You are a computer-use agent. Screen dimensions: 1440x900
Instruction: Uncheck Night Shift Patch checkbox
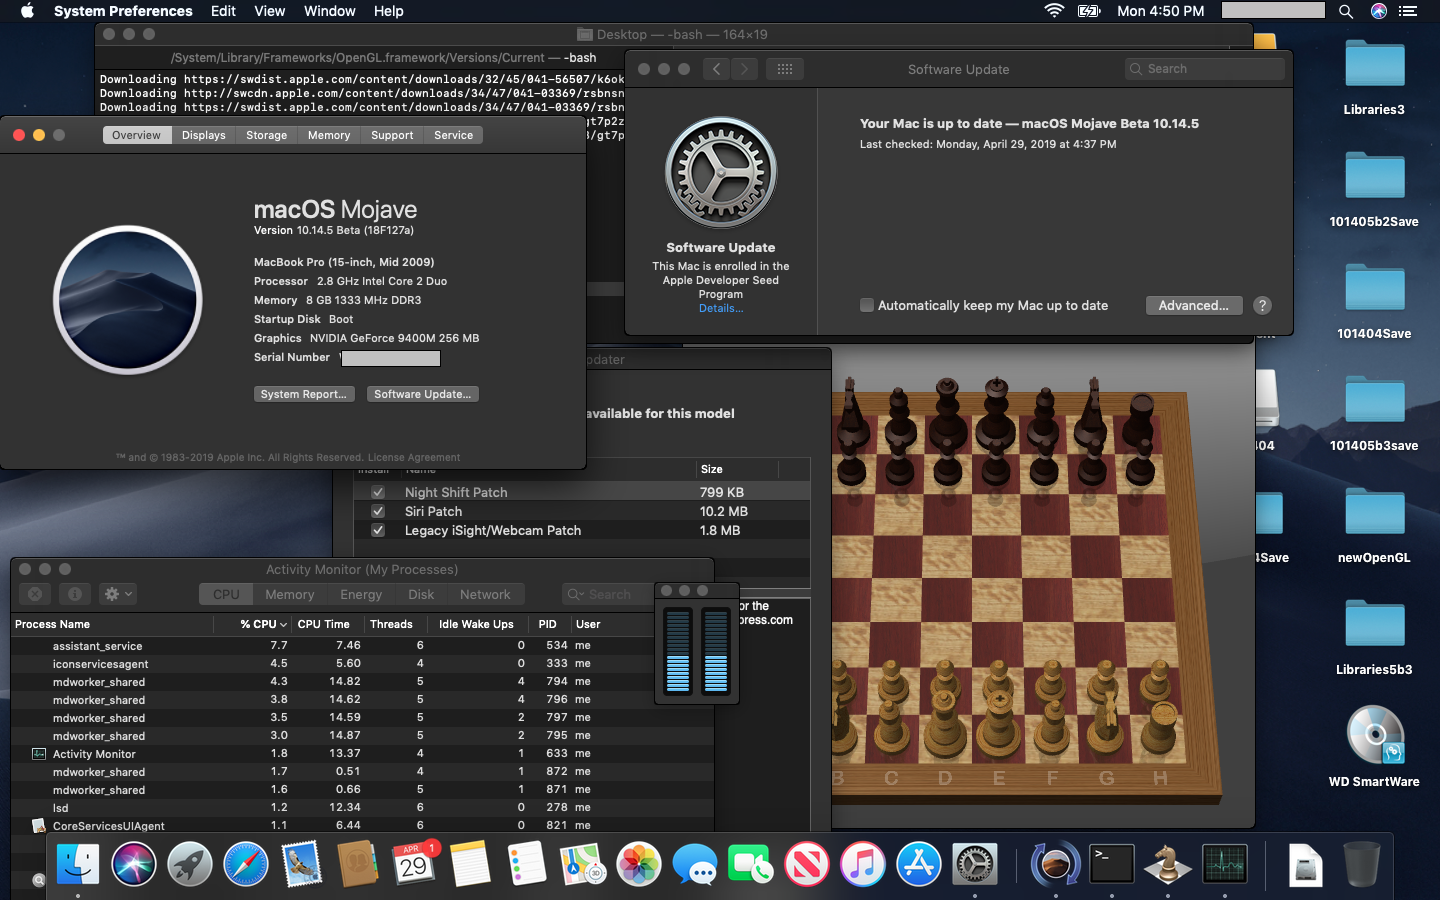point(378,492)
